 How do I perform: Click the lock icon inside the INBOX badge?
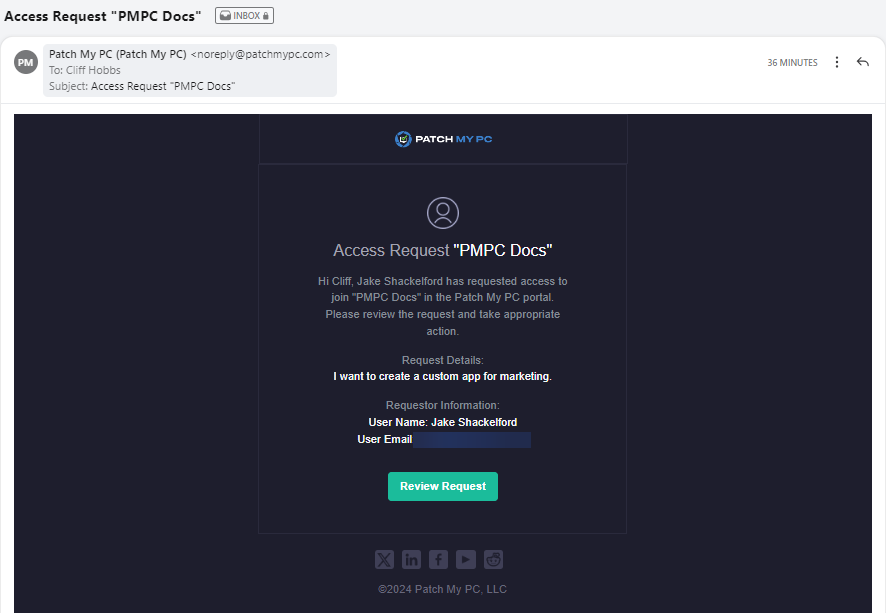click(265, 15)
